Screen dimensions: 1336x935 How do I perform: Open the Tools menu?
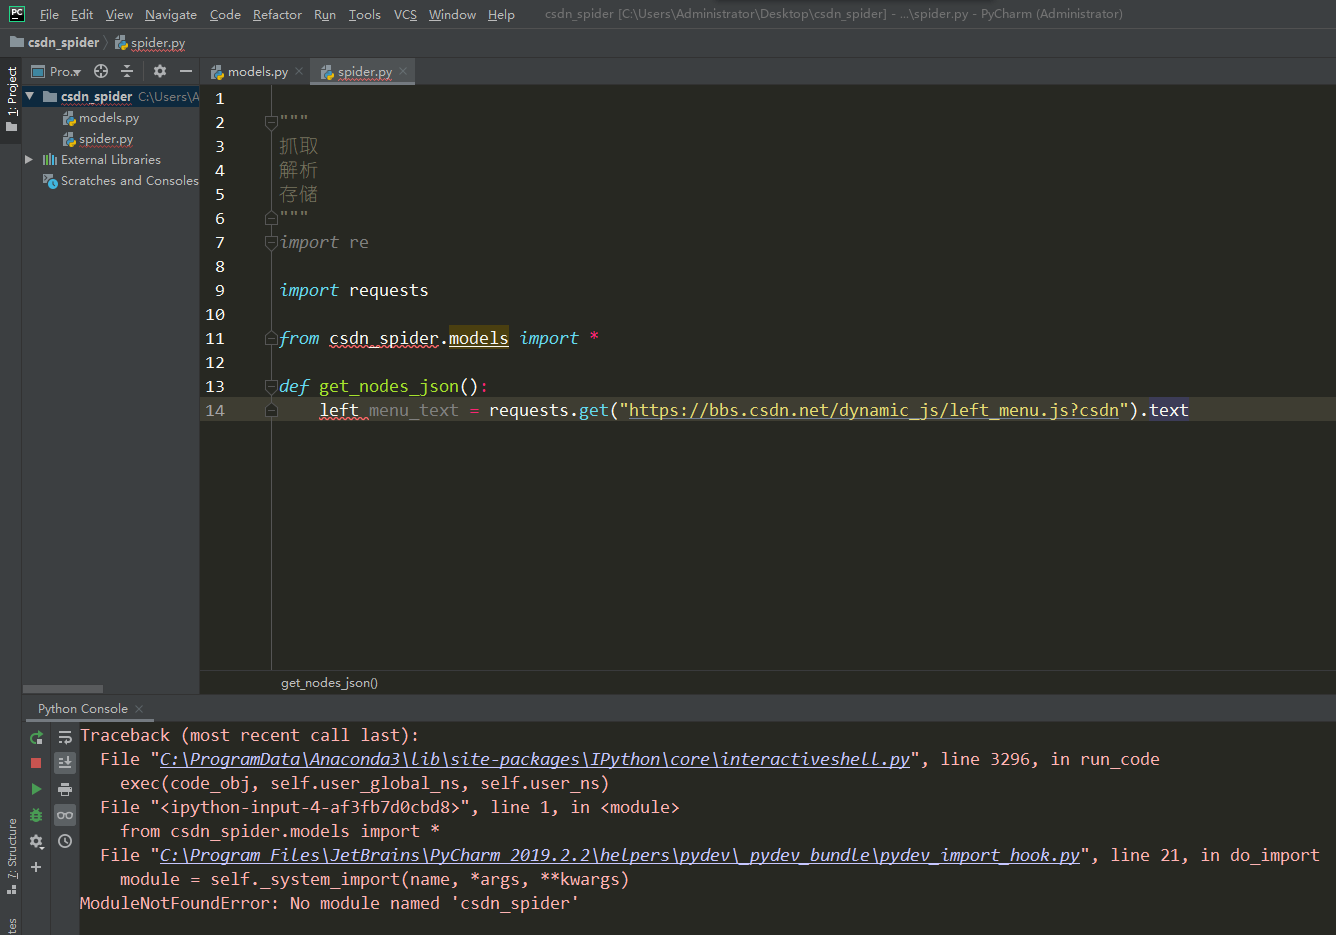[x=365, y=15]
